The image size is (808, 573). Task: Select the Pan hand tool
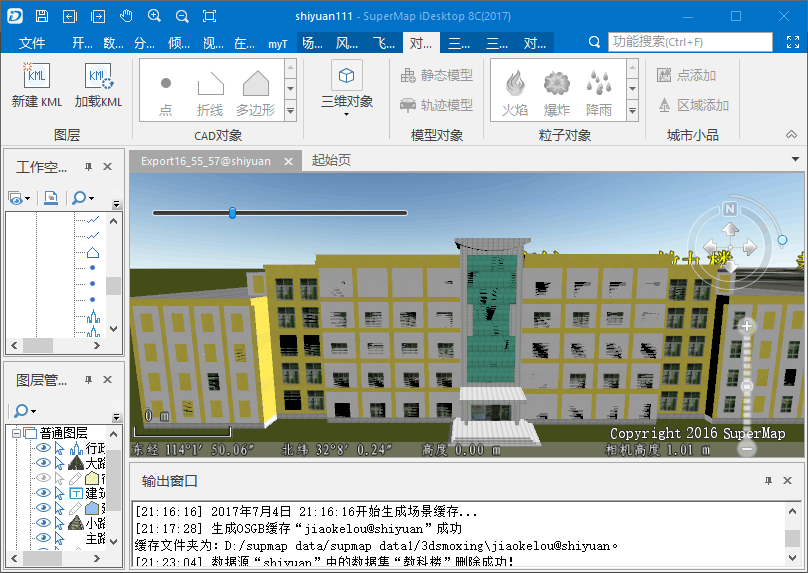point(126,16)
